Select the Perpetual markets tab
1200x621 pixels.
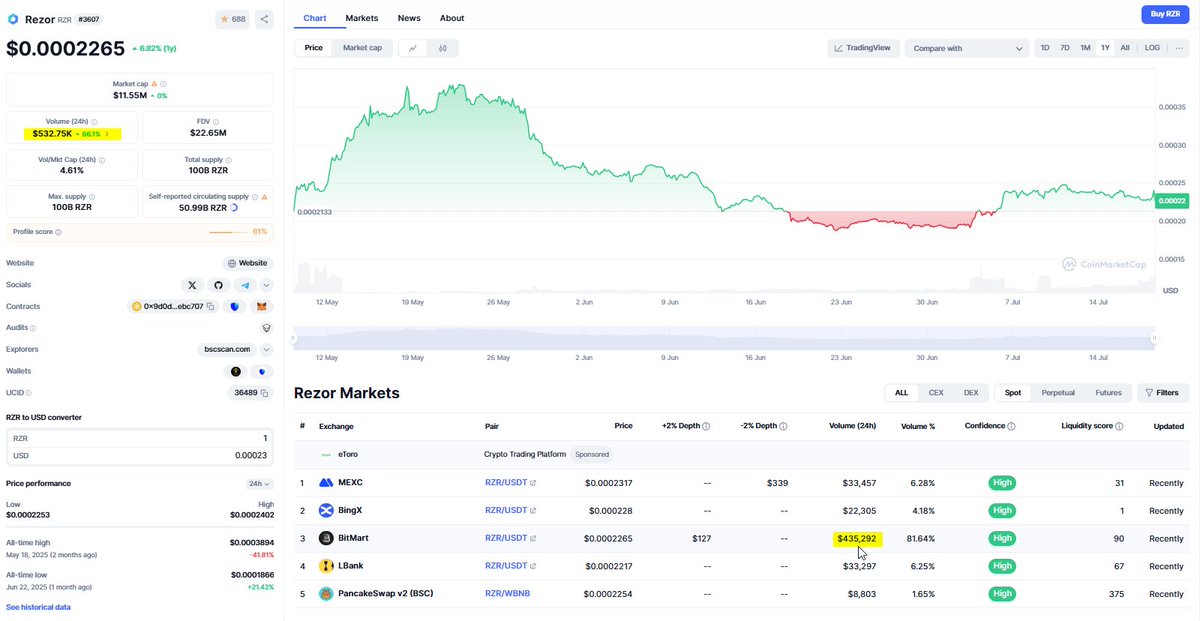tap(1058, 393)
